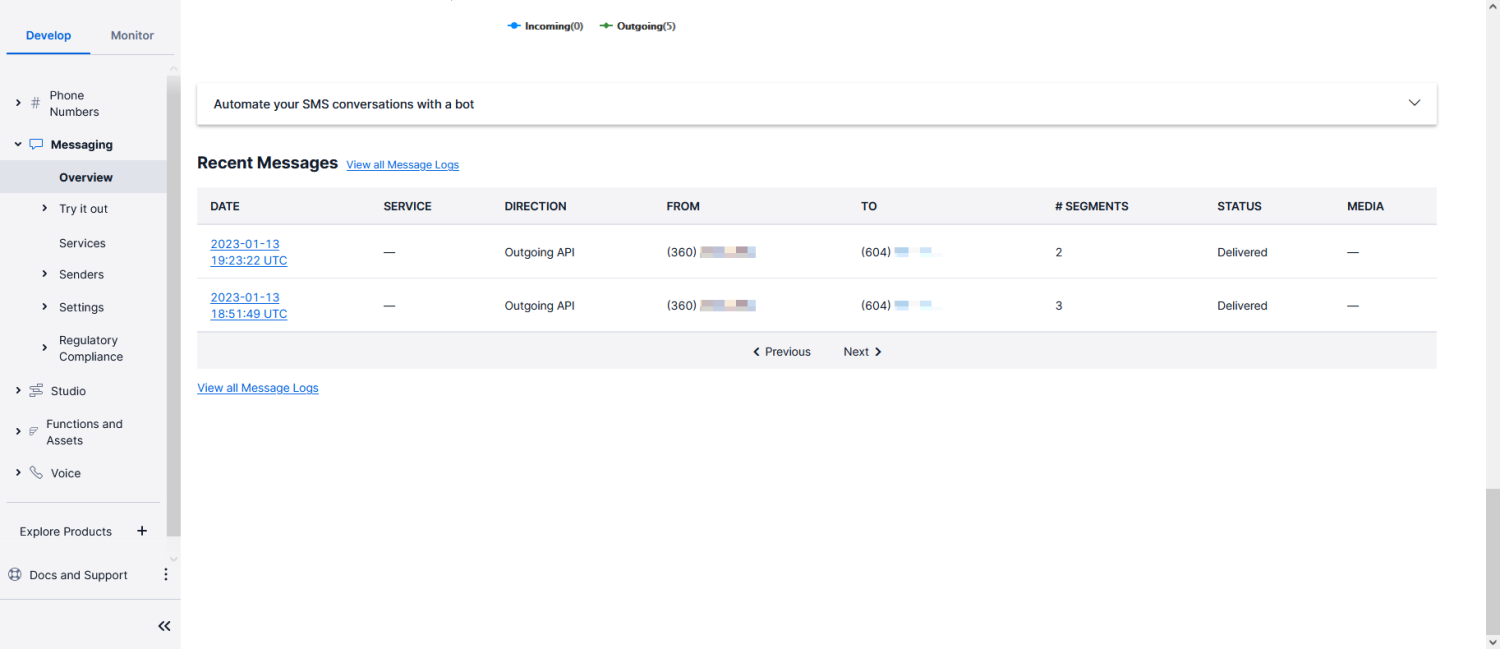Click the page vertical scrollbar
This screenshot has width=1500, height=649.
(x=1492, y=560)
